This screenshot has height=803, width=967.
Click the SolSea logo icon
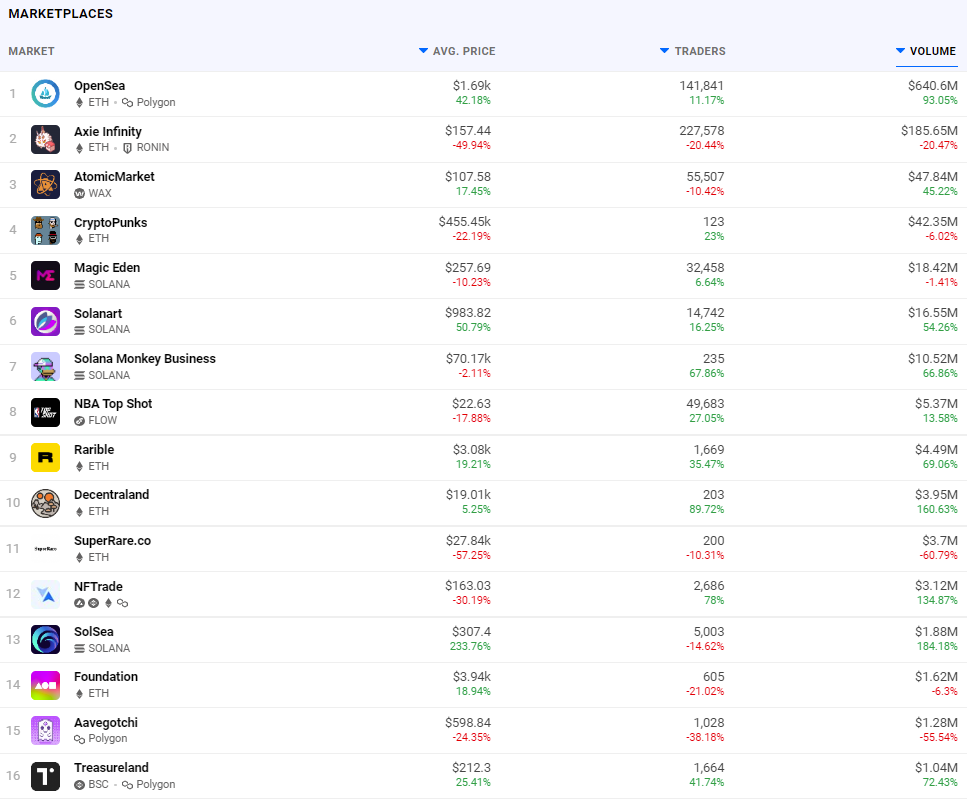[46, 640]
